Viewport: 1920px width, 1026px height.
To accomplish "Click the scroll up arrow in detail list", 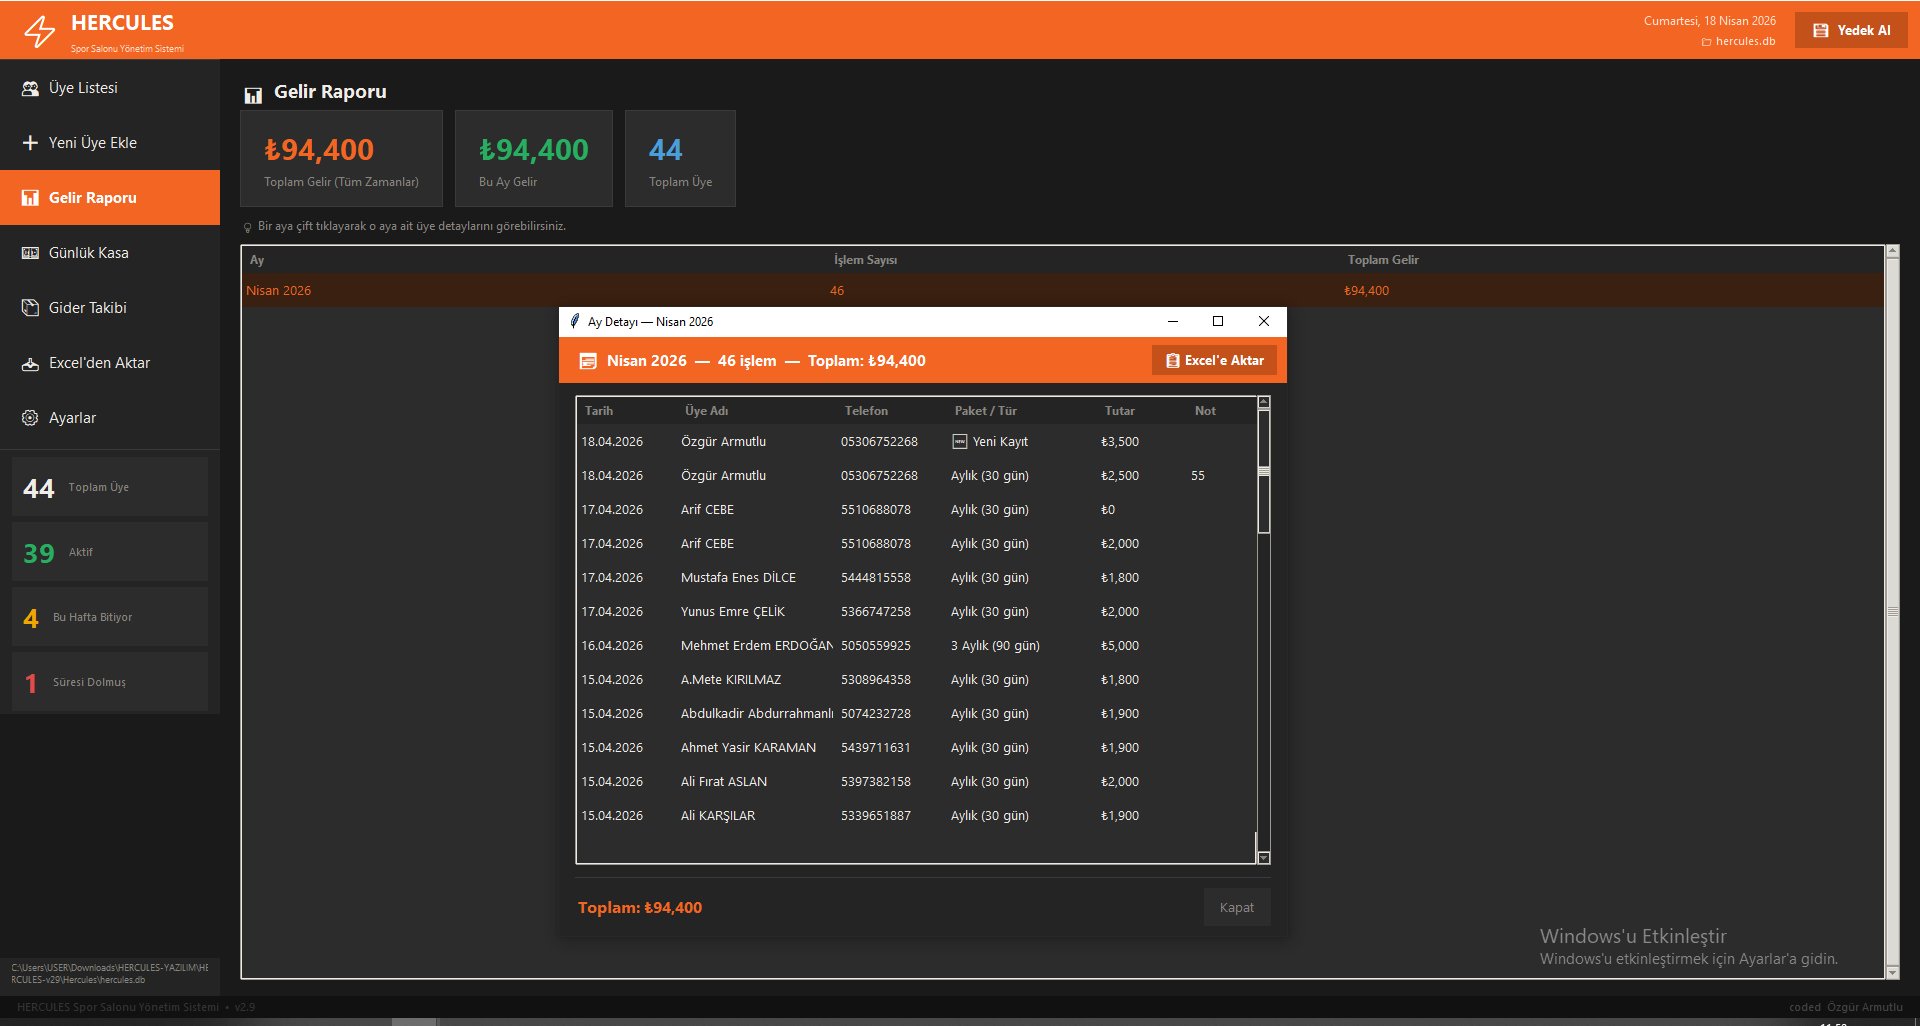I will click(1264, 403).
